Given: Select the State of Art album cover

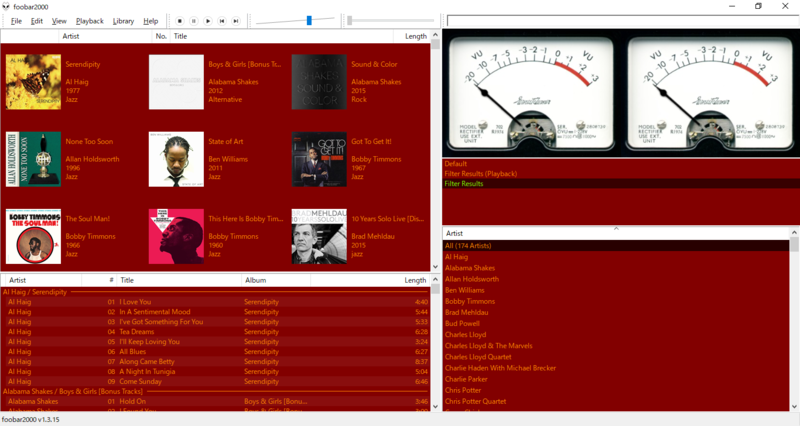Looking at the screenshot, I should 176,159.
